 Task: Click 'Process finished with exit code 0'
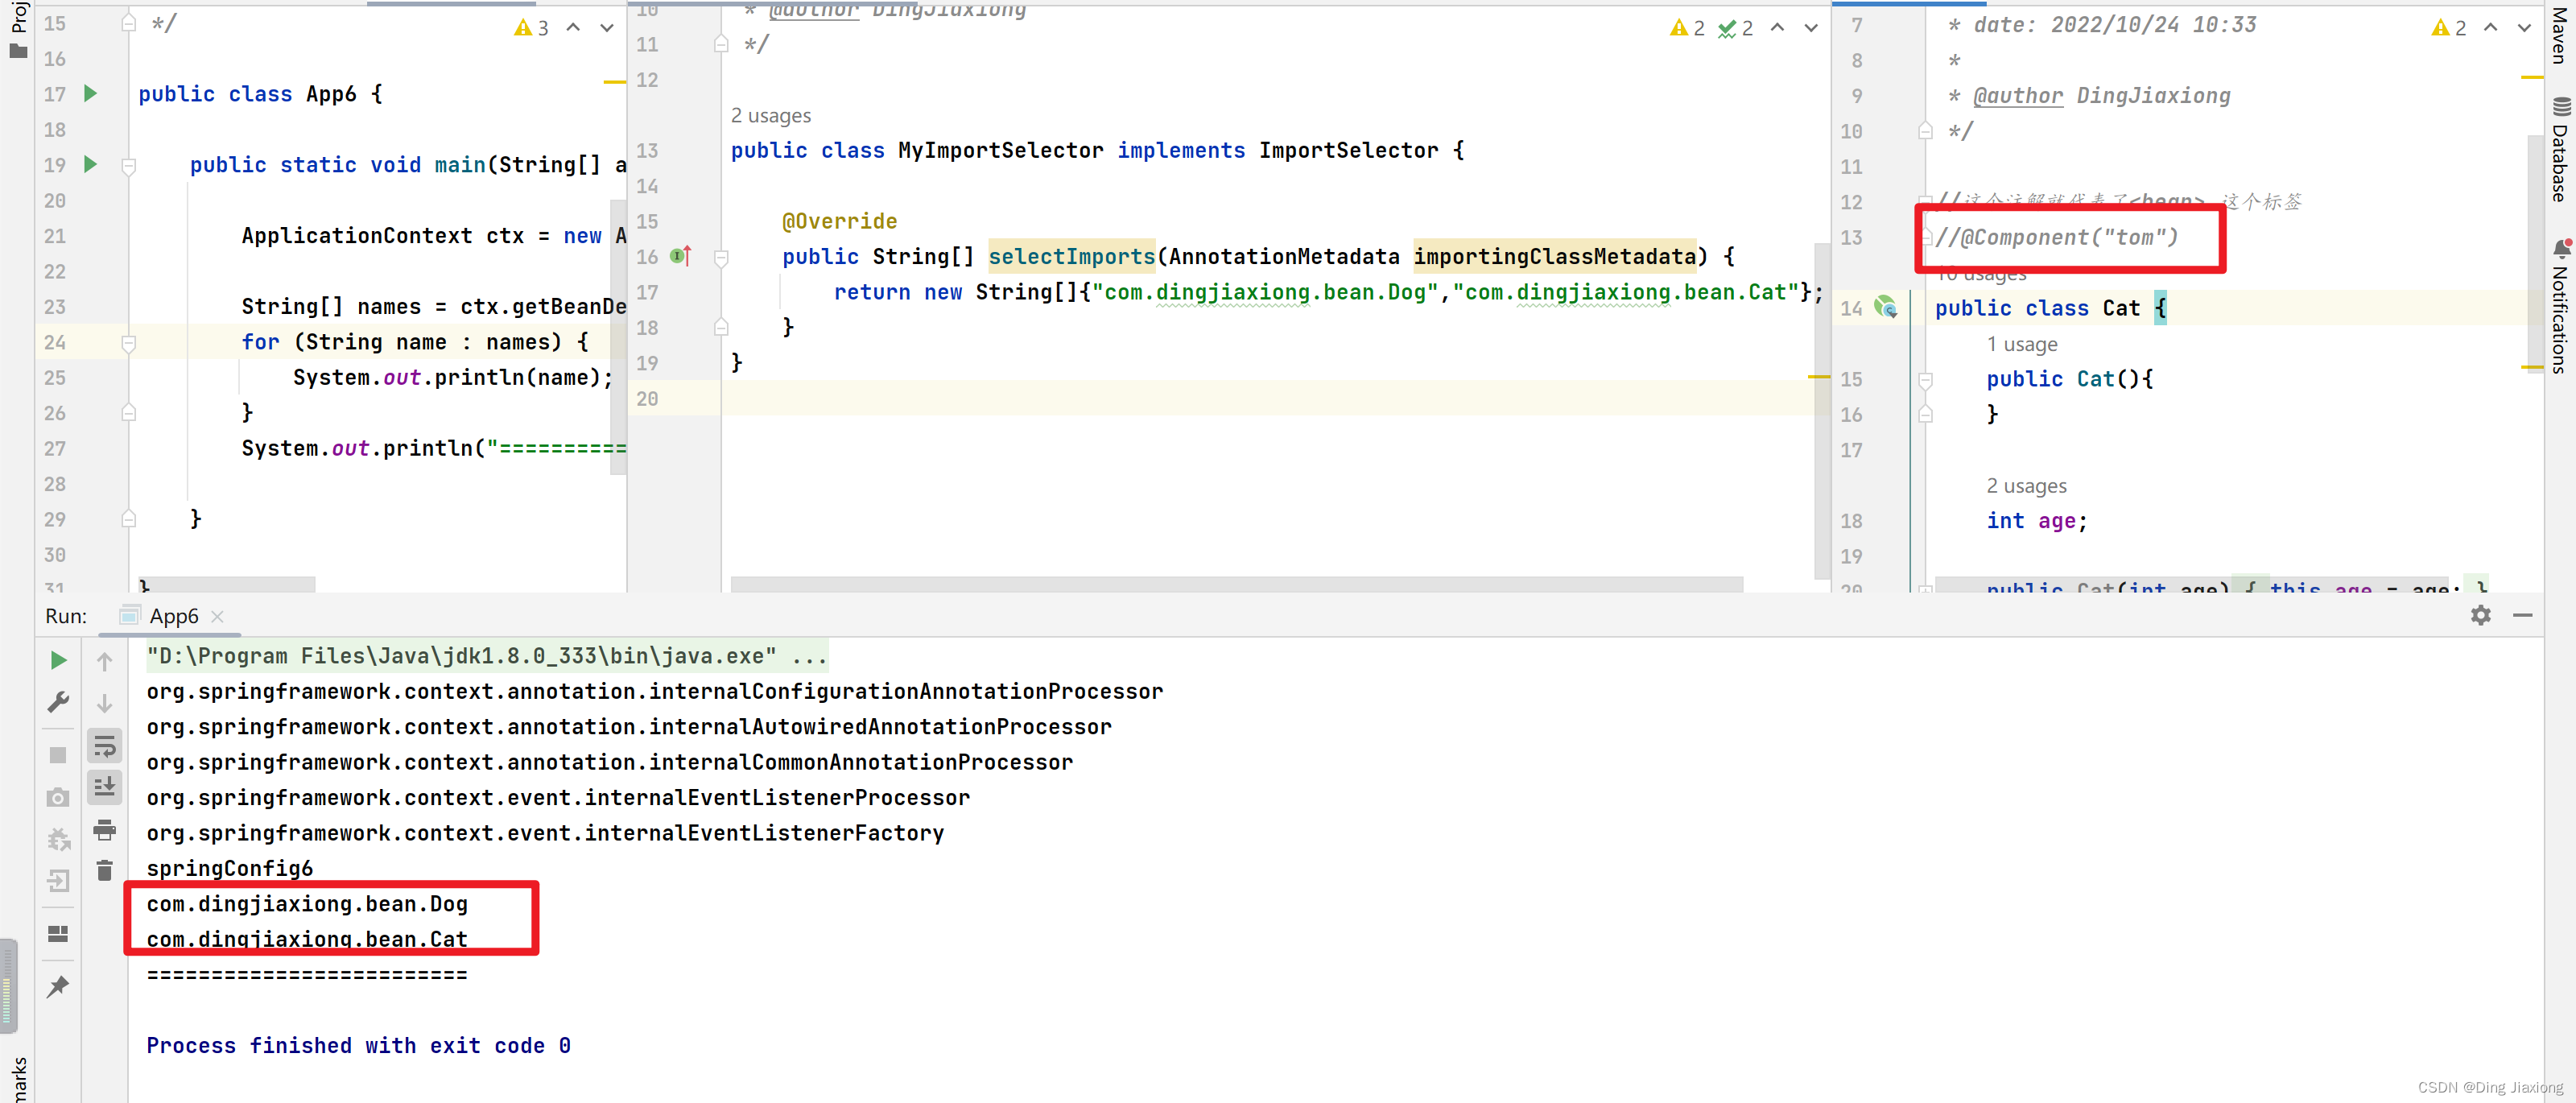pyautogui.click(x=358, y=1045)
